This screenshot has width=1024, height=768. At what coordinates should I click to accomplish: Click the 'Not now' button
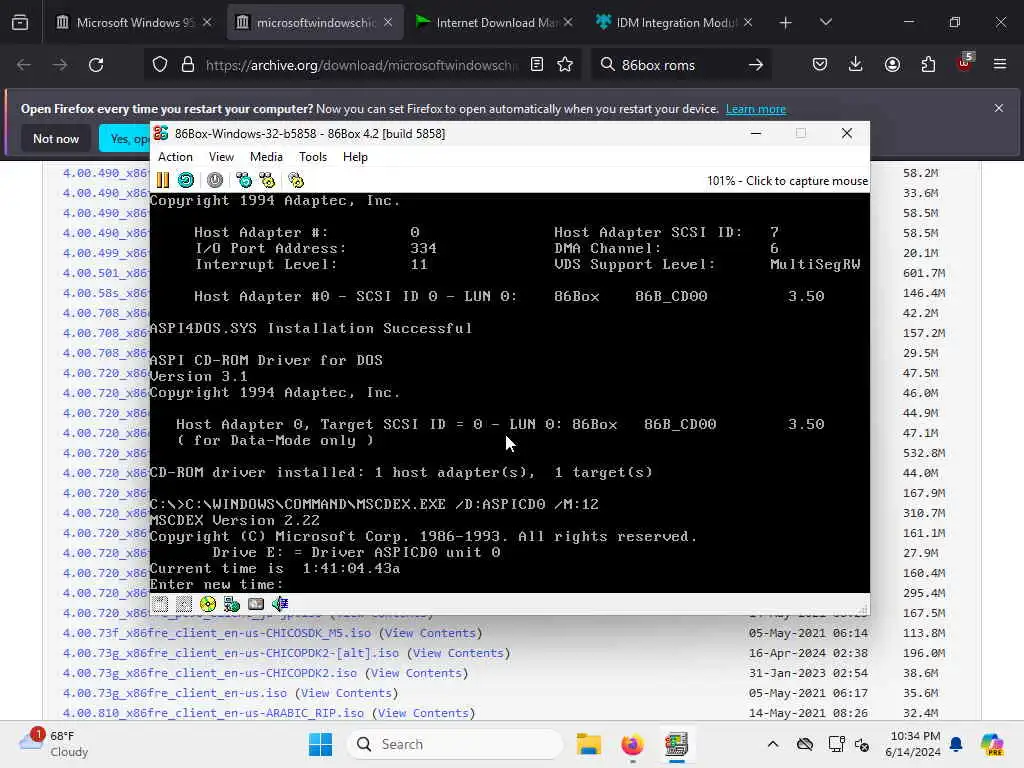coord(56,138)
